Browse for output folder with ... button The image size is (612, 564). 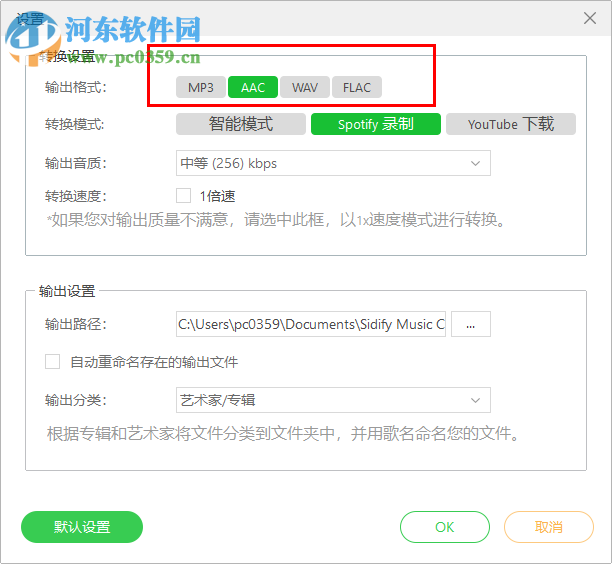point(471,324)
